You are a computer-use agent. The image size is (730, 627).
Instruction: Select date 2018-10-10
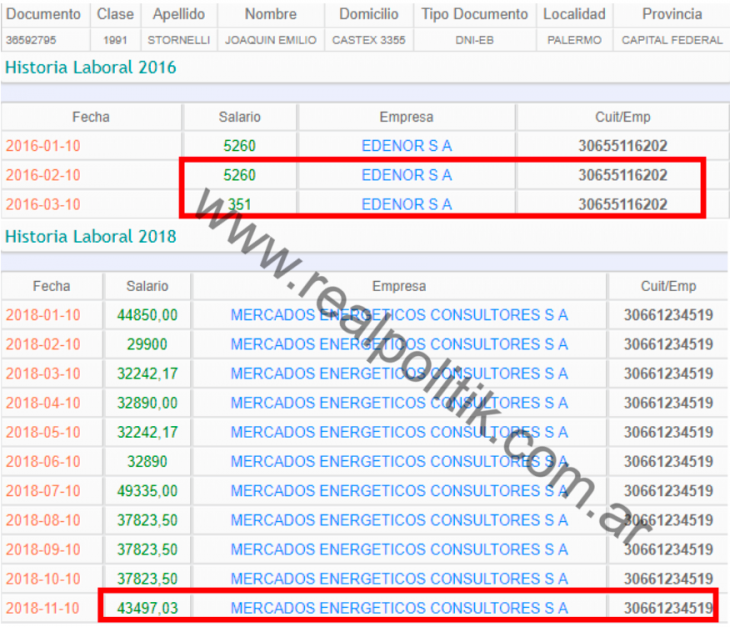coord(43,579)
